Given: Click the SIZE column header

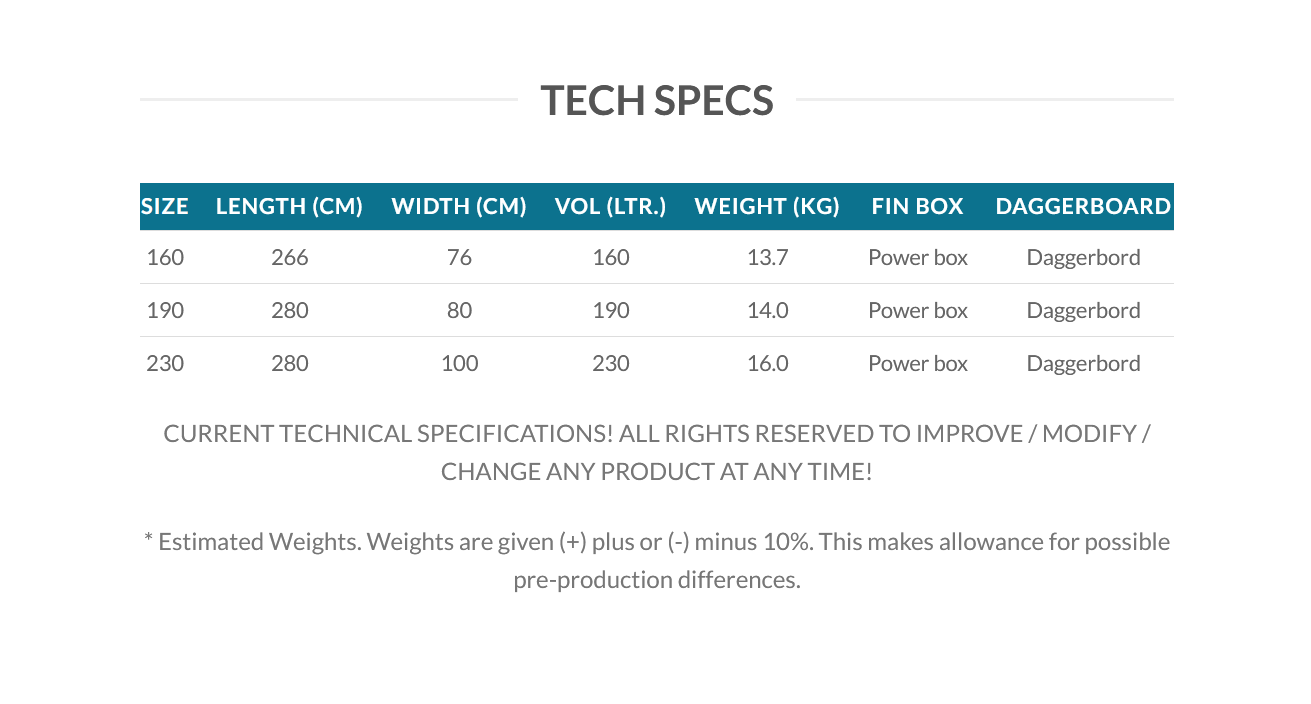Looking at the screenshot, I should click(x=165, y=206).
